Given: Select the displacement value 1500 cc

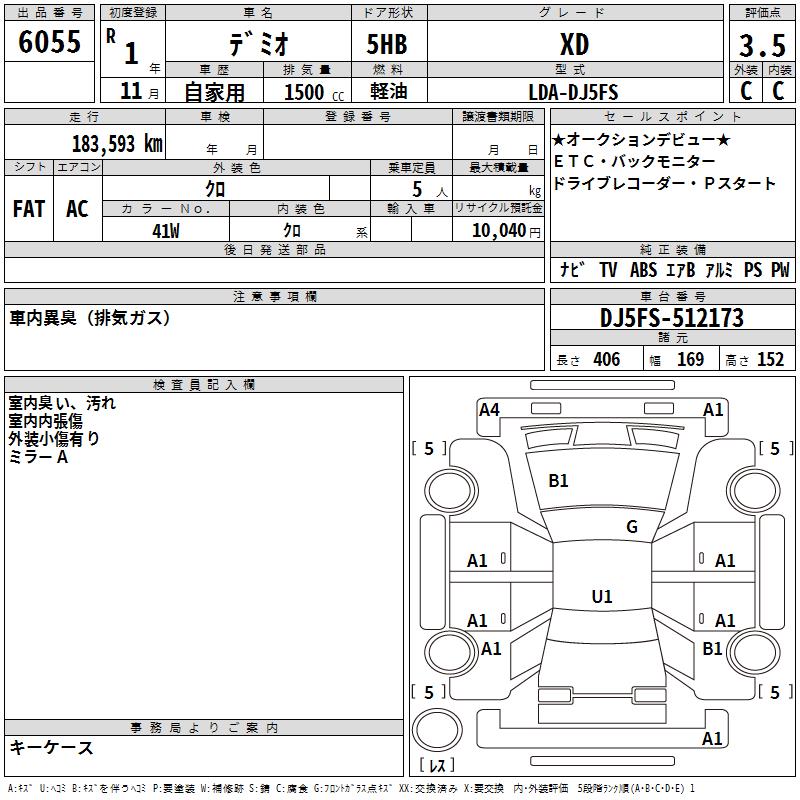Looking at the screenshot, I should pyautogui.click(x=314, y=92).
